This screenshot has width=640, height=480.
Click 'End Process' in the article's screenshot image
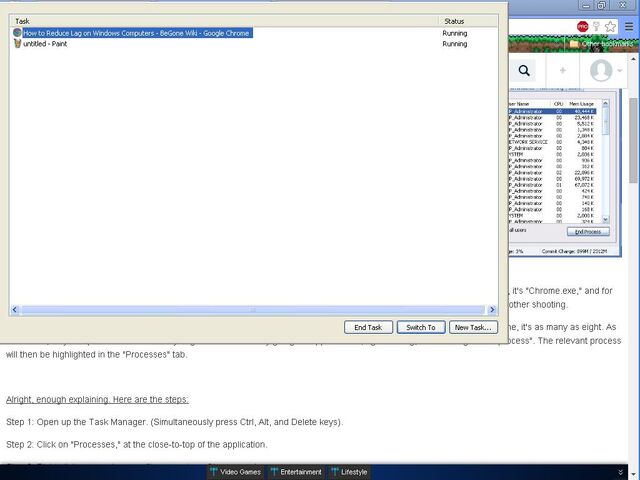coord(588,231)
